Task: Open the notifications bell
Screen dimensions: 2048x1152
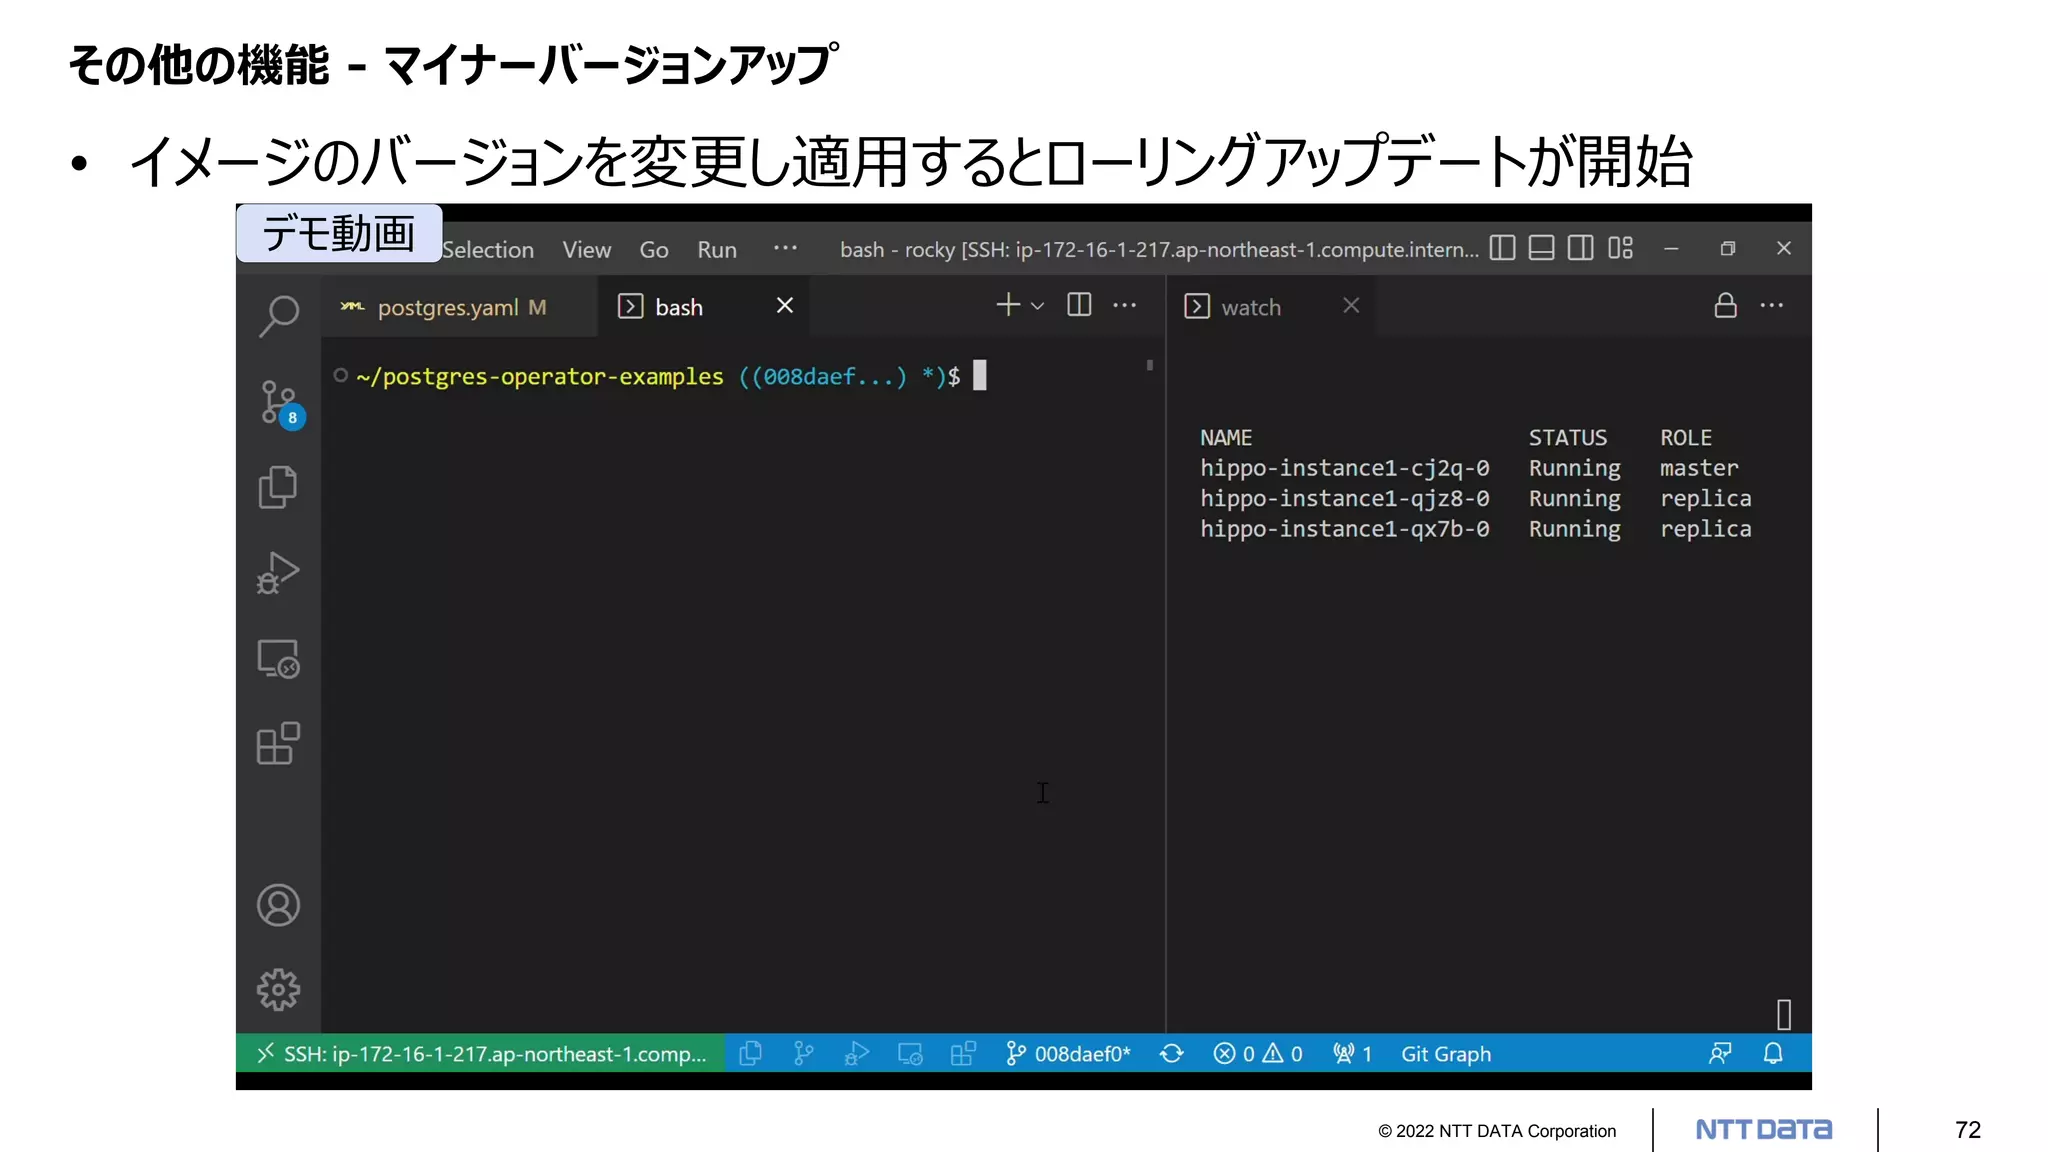Action: [1773, 1053]
